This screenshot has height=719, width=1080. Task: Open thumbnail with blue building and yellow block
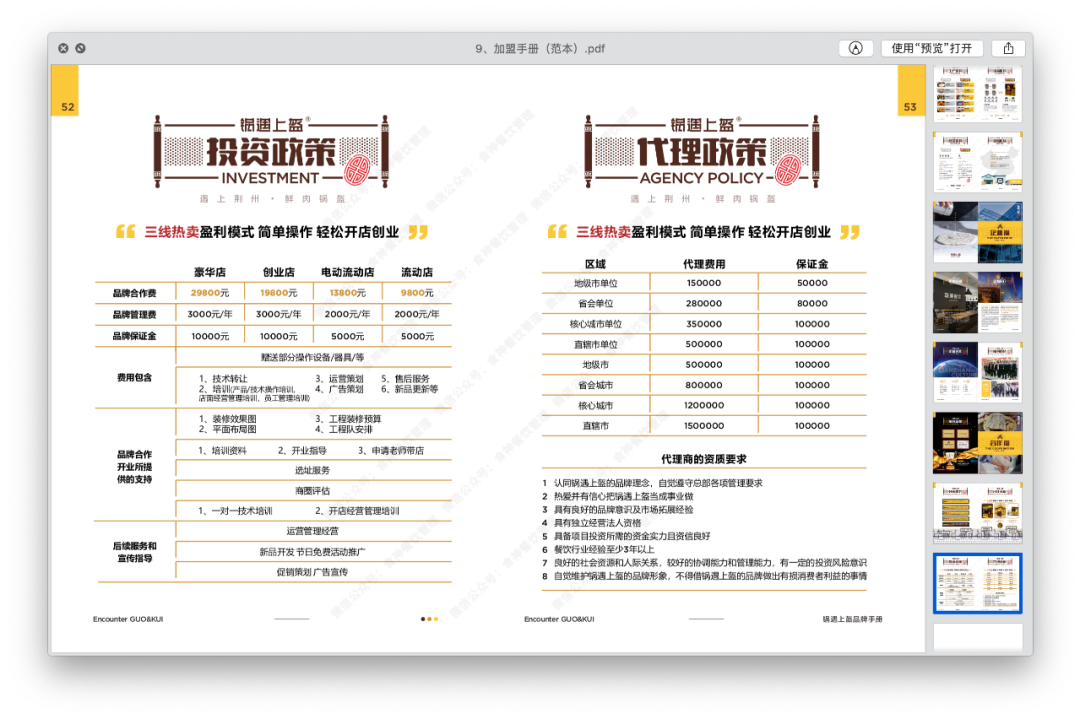(977, 232)
